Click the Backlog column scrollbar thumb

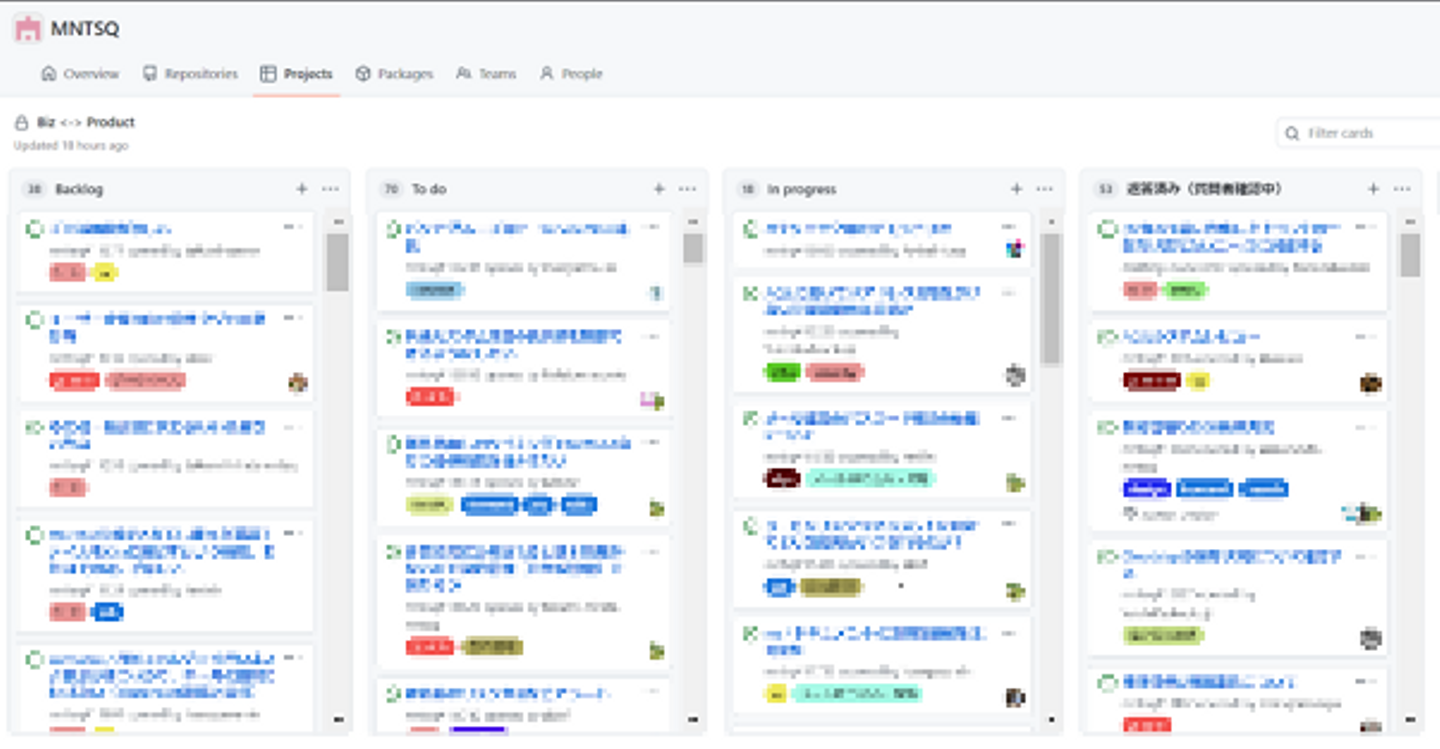(x=337, y=262)
